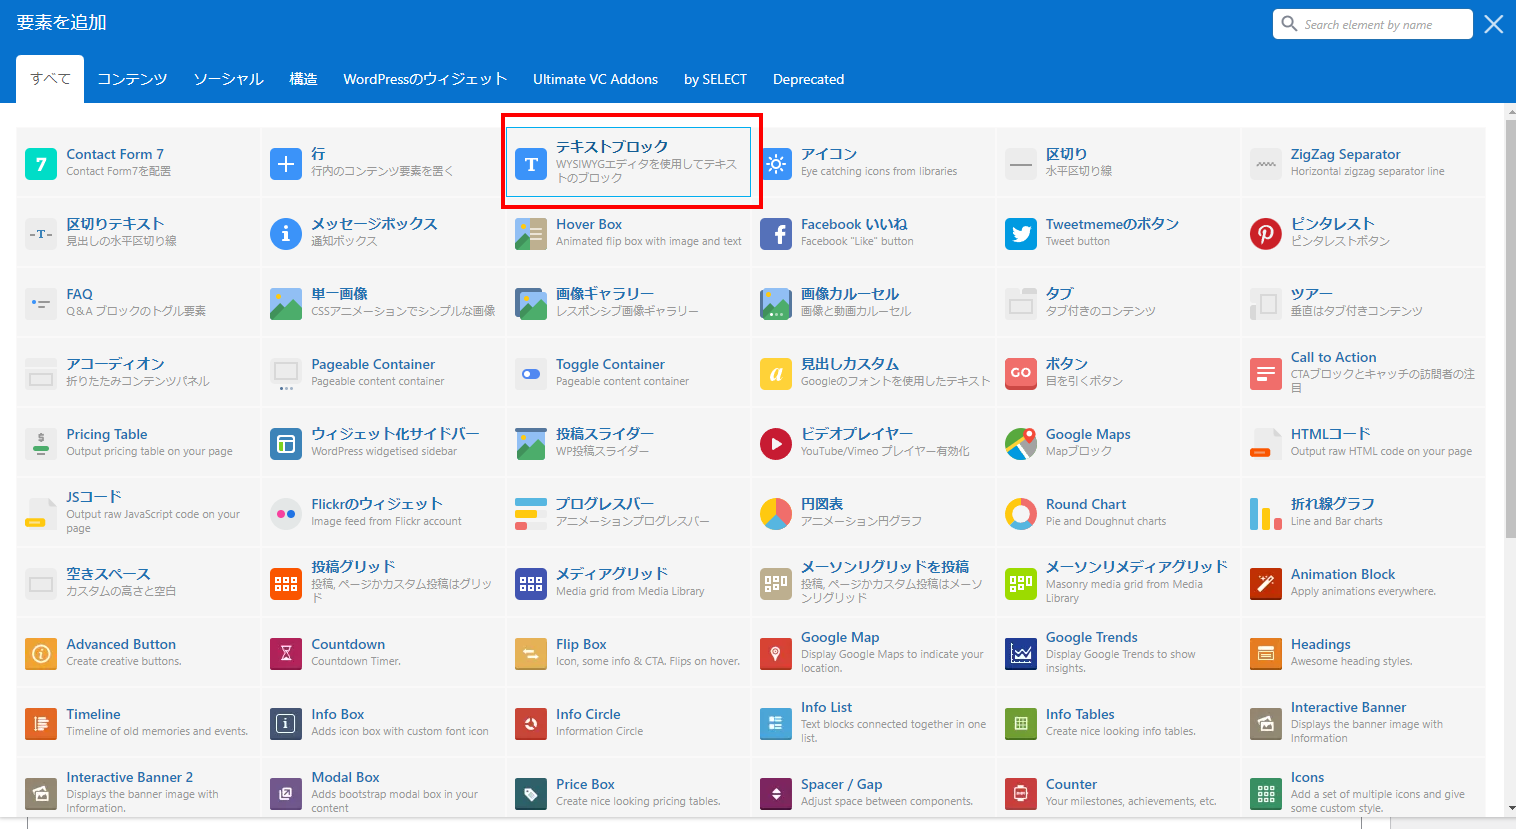The height and width of the screenshot is (829, 1516).
Task: Open the Deprecated tab
Action: coord(808,79)
